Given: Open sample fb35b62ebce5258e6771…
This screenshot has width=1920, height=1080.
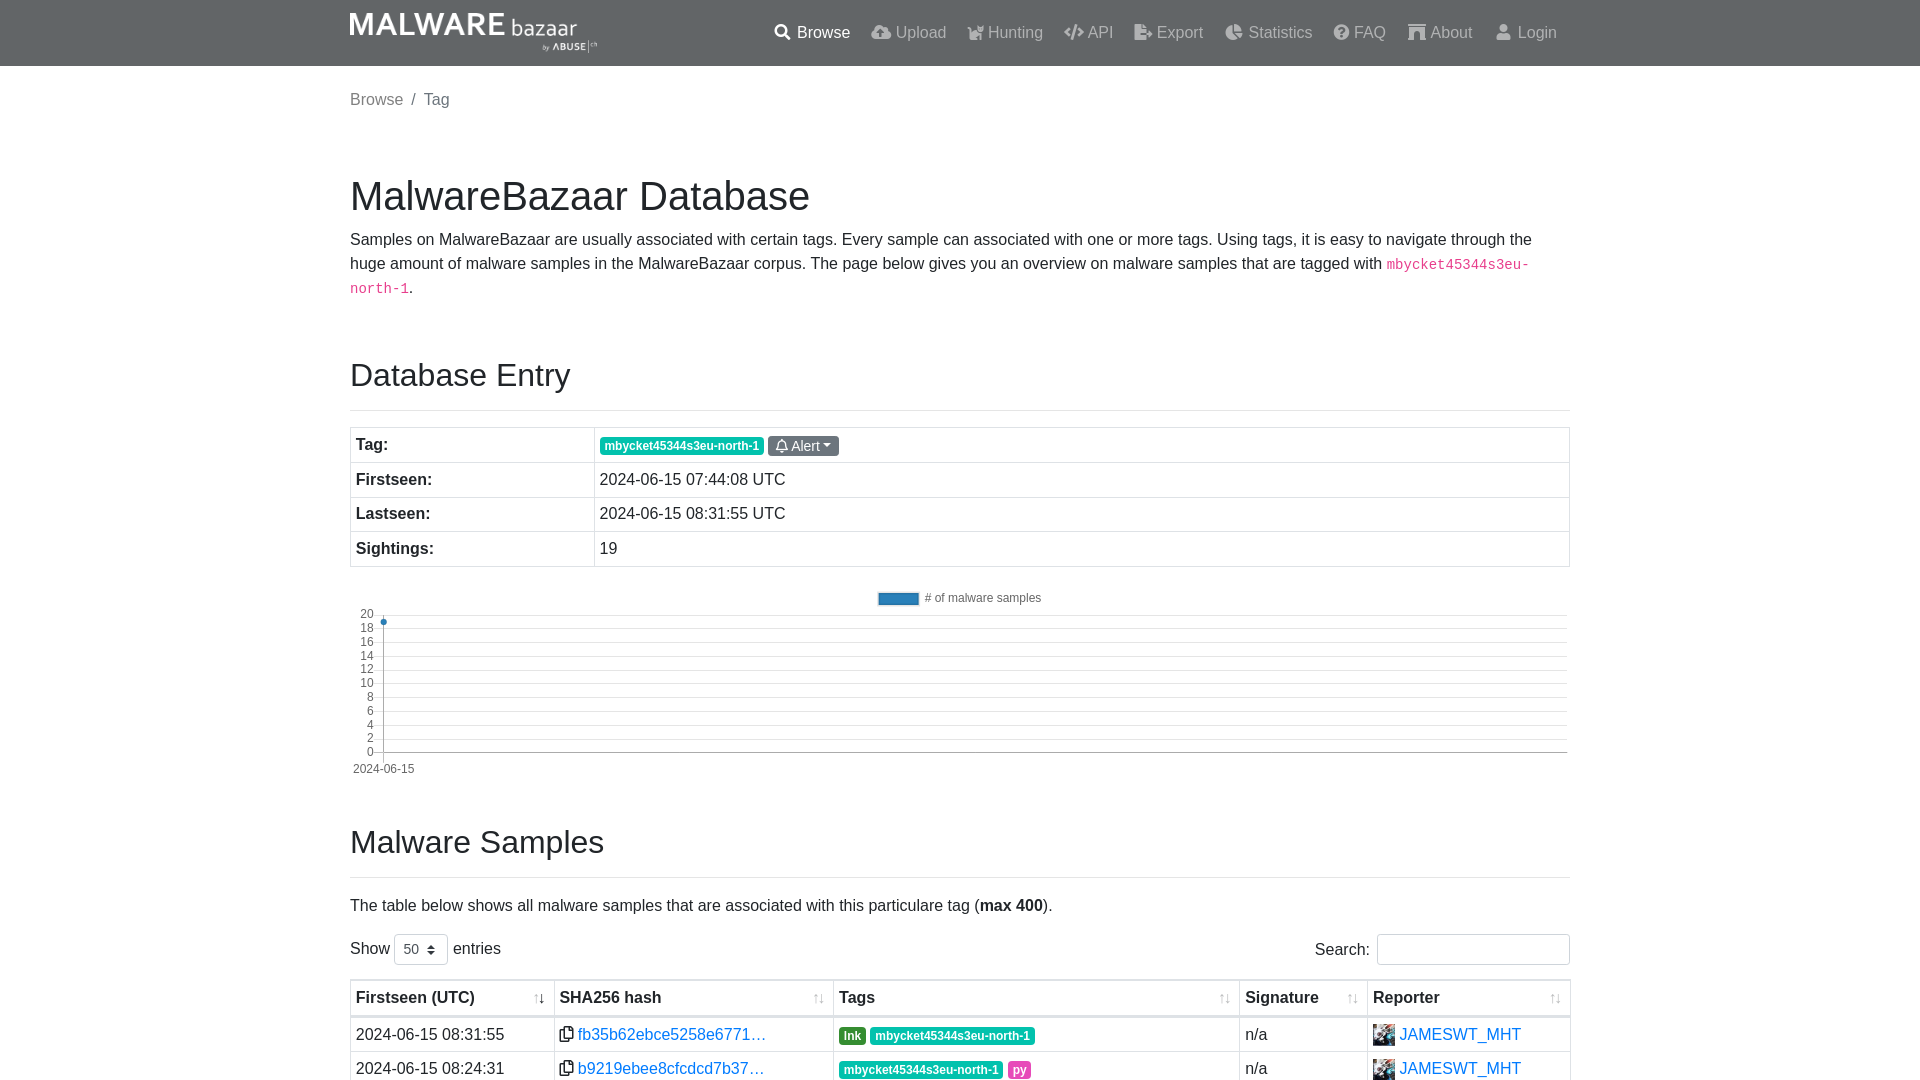Looking at the screenshot, I should point(672,1035).
